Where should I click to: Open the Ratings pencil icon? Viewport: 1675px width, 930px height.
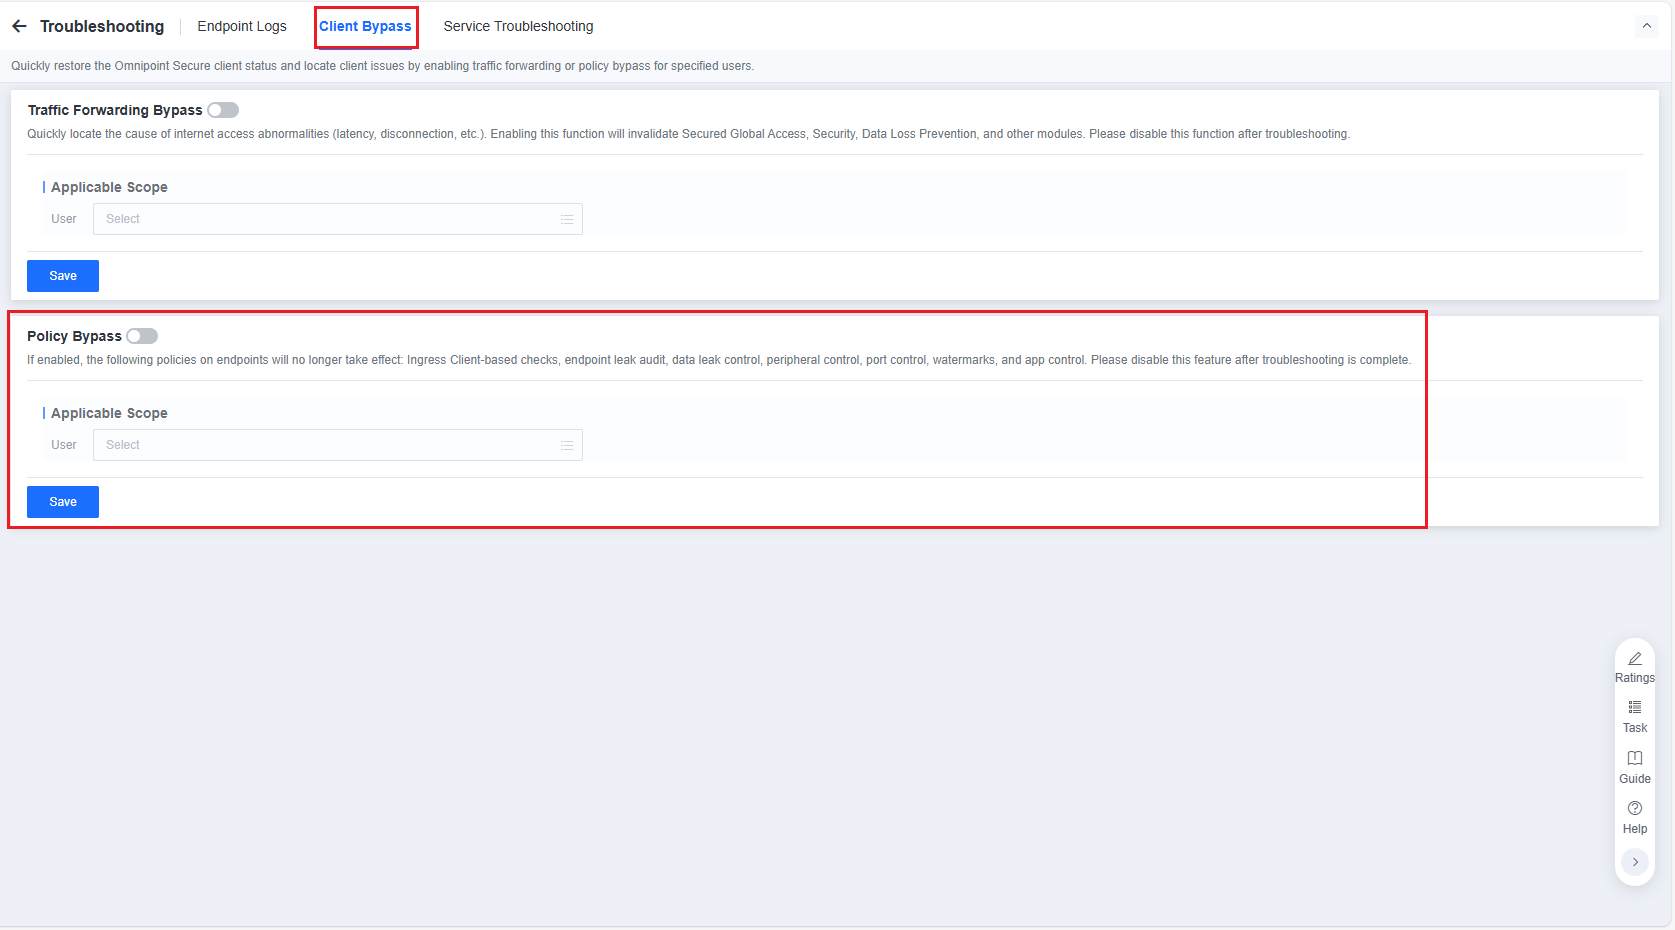1635,659
